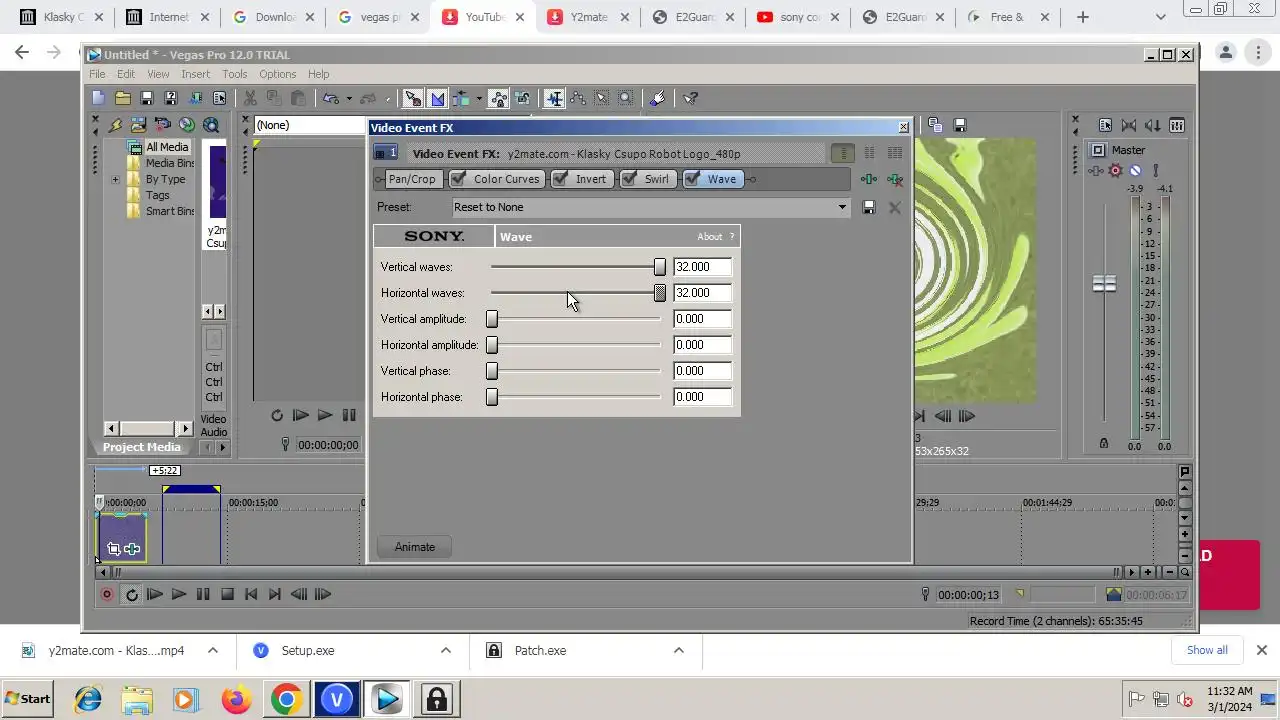Click the Open folder icon in toolbar
The width and height of the screenshot is (1280, 720).
click(x=122, y=98)
